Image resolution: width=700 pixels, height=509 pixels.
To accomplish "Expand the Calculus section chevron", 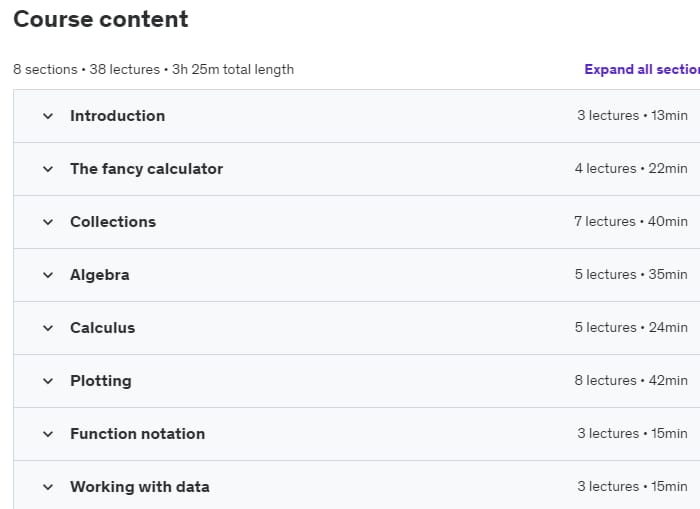I will pos(48,328).
